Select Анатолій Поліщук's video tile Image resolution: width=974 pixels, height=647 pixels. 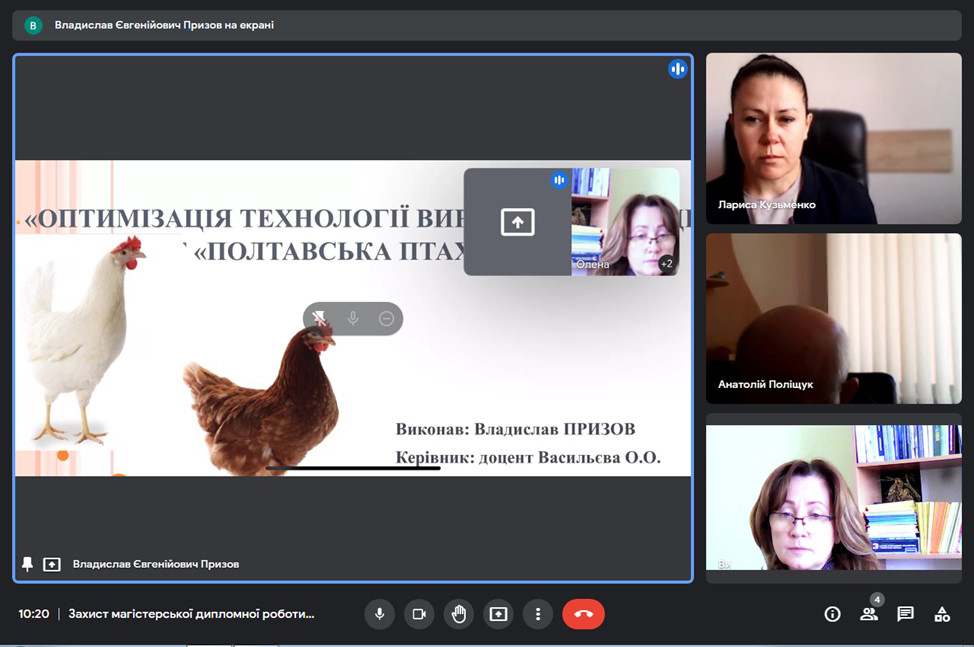click(x=834, y=319)
